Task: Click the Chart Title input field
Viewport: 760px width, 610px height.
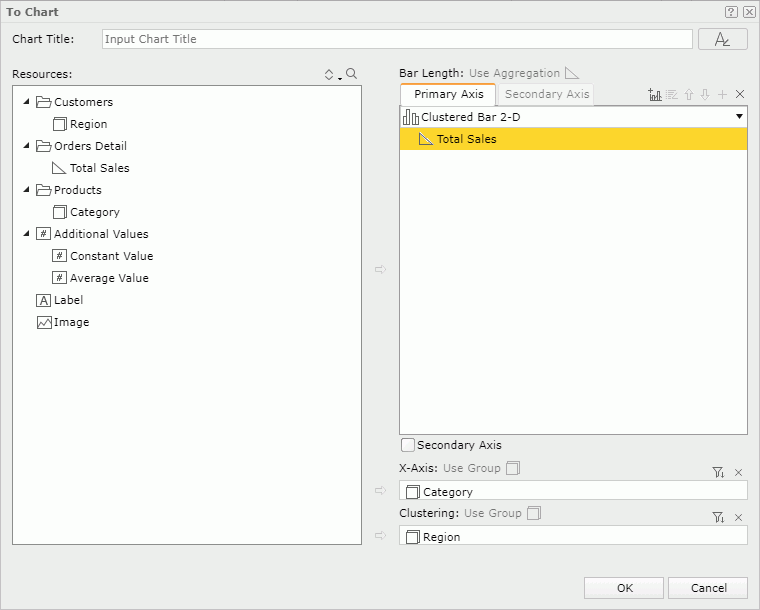Action: (397, 39)
